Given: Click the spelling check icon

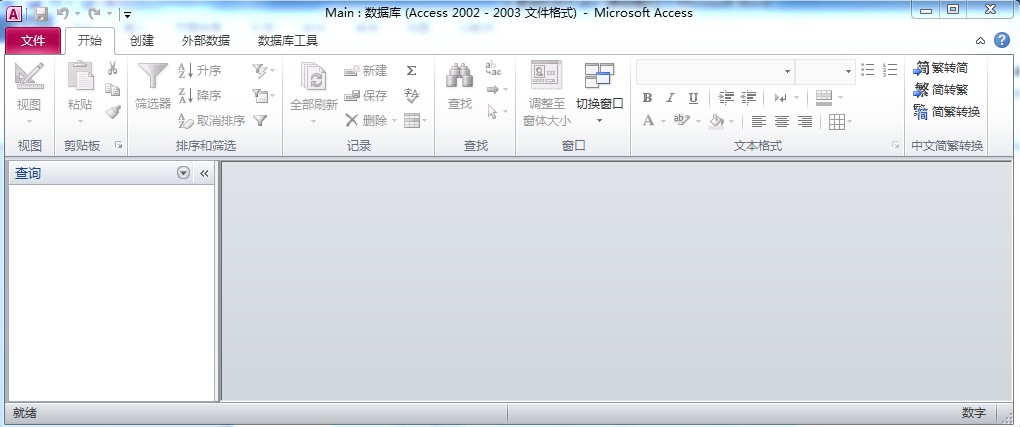Looking at the screenshot, I should (x=411, y=96).
